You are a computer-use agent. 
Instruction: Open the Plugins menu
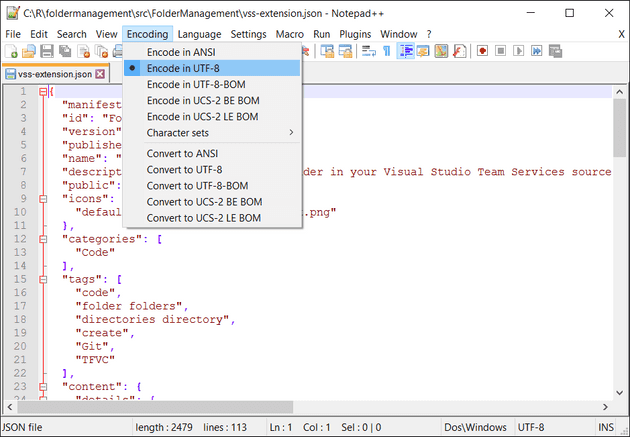[x=355, y=34]
